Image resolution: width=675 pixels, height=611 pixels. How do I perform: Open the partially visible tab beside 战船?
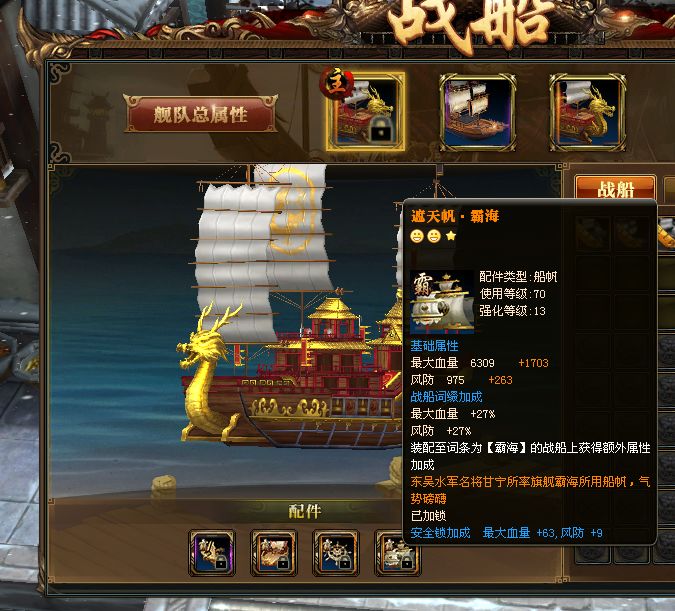669,188
